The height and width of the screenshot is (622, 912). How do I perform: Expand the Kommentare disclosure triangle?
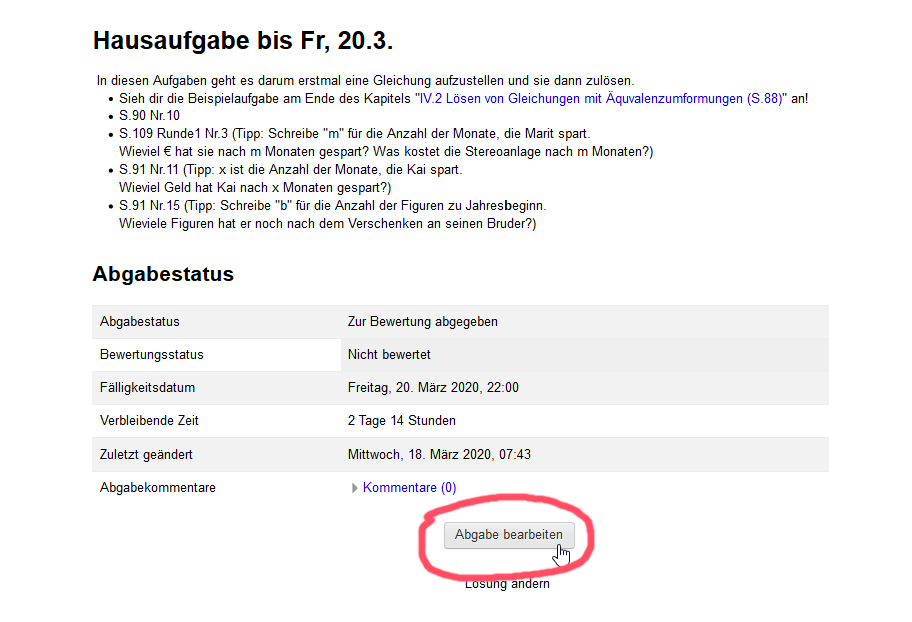[x=355, y=488]
